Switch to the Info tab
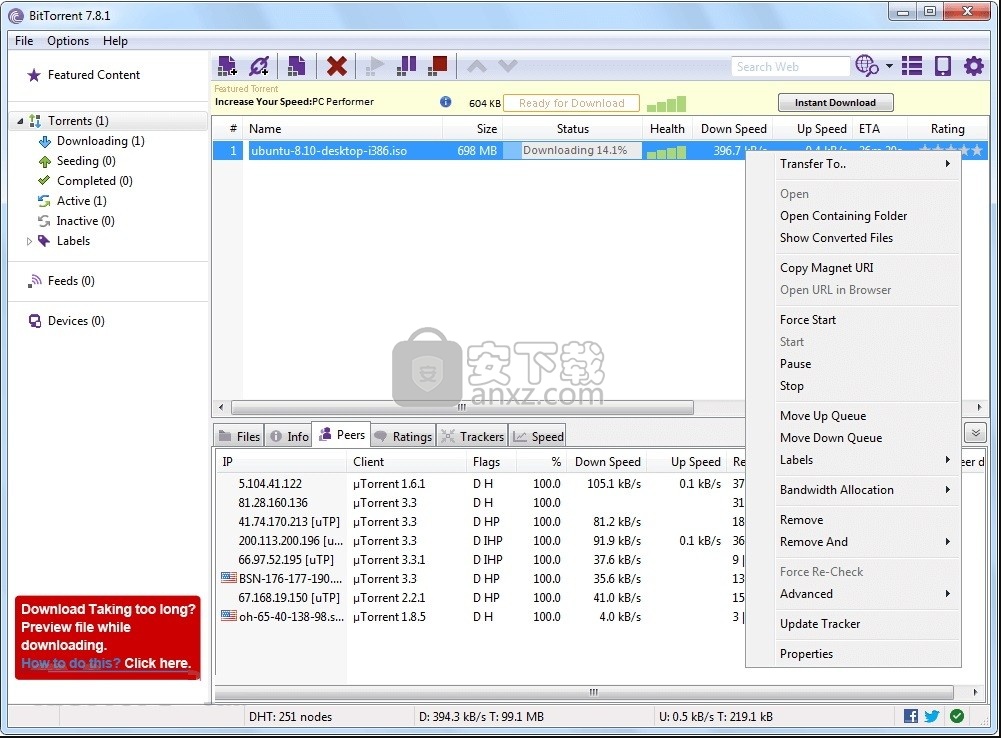 click(x=289, y=437)
